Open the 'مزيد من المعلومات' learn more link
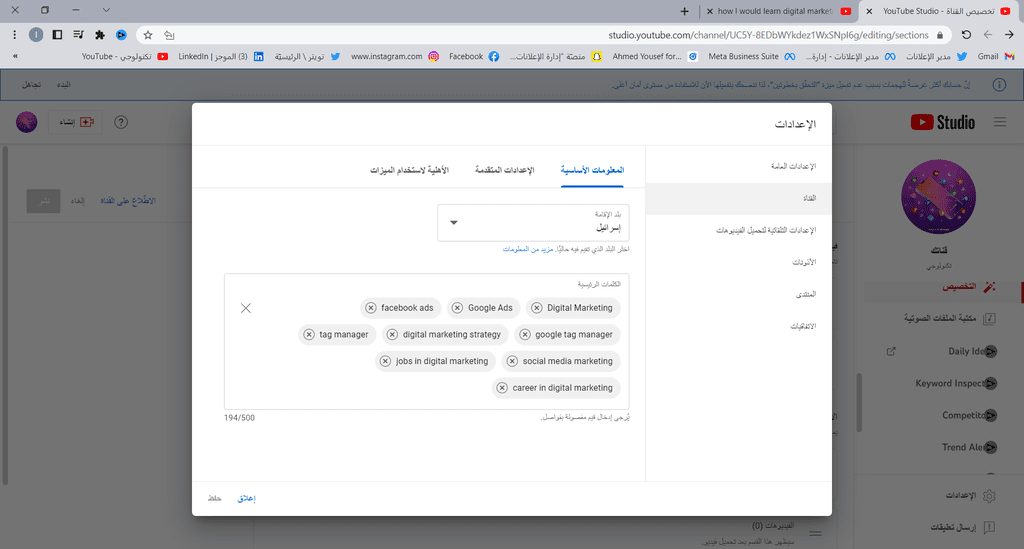Image resolution: width=1024 pixels, height=549 pixels. point(528,249)
